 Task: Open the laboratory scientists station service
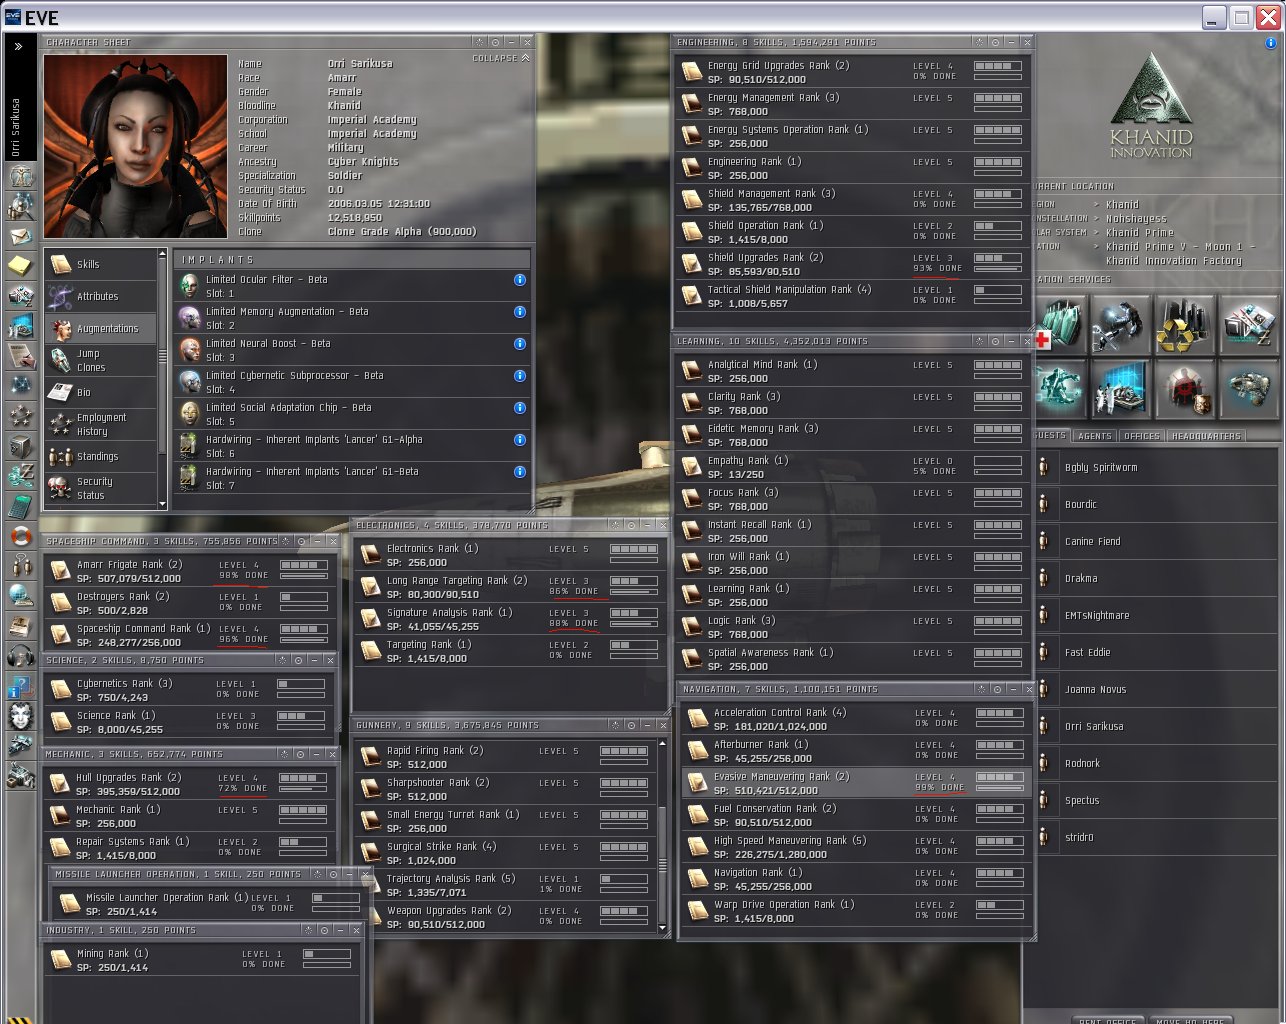pyautogui.click(x=1121, y=388)
